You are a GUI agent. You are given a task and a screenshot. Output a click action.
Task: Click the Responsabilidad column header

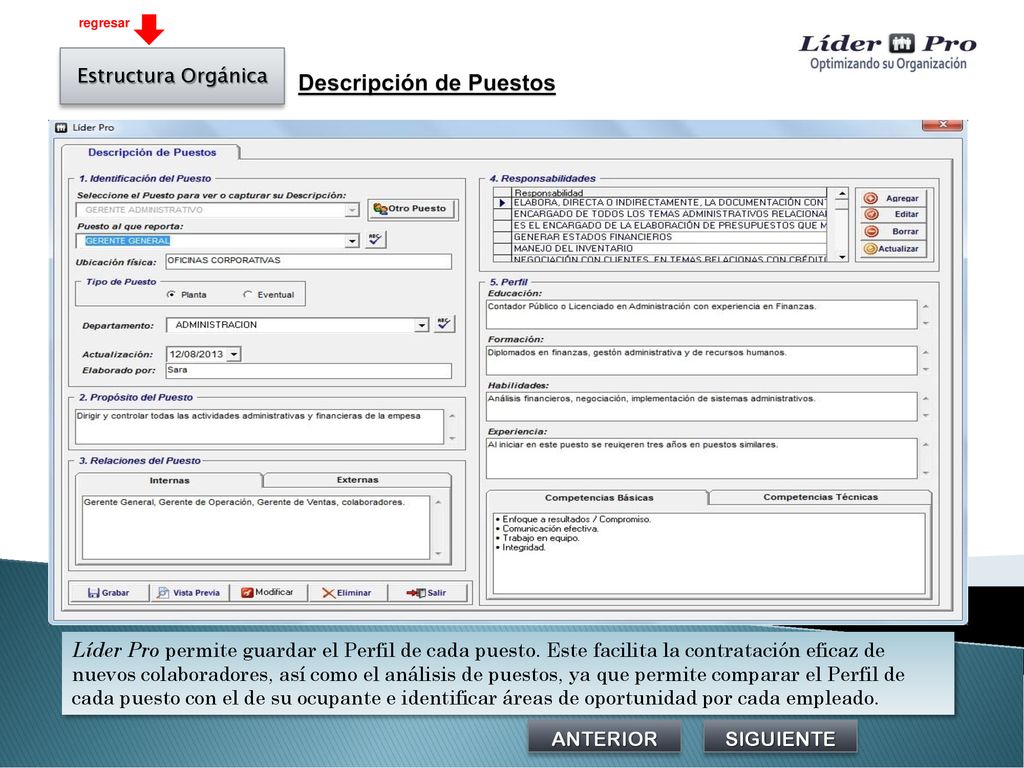pos(669,193)
